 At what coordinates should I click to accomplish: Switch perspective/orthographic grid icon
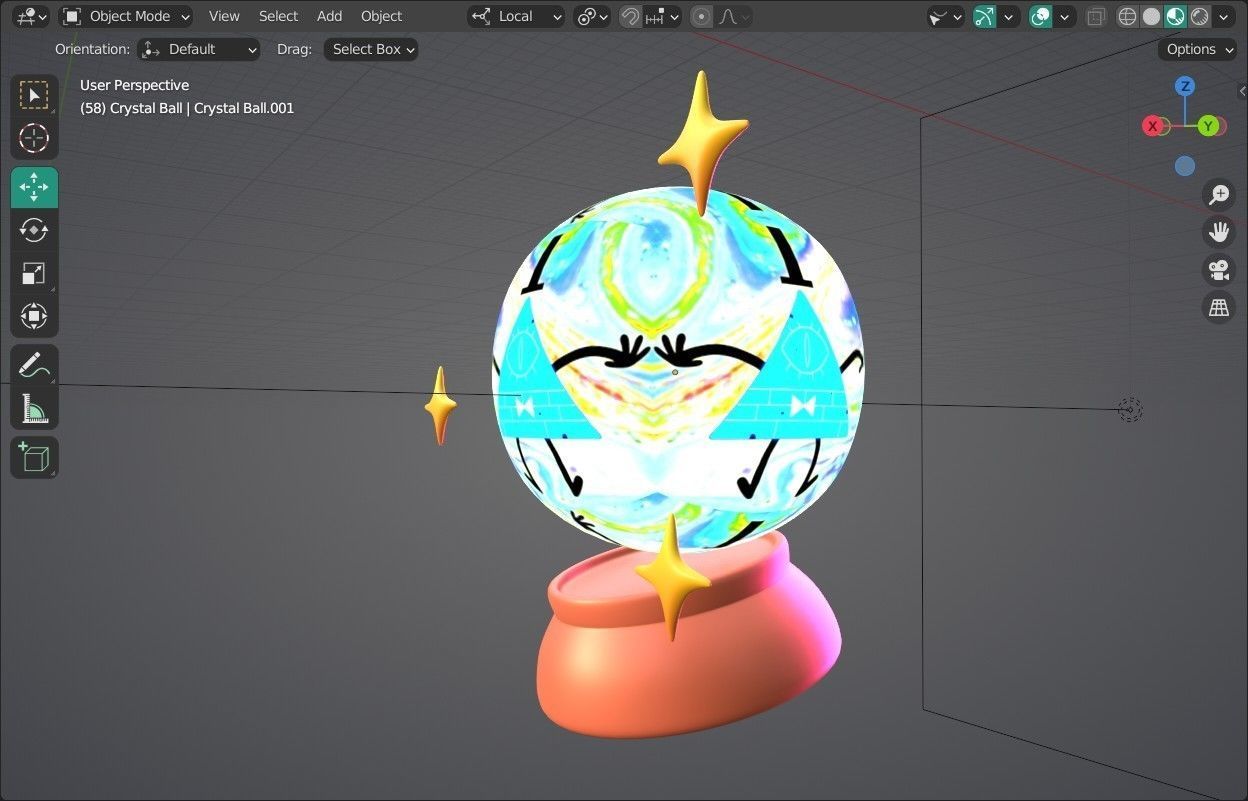coord(1218,308)
